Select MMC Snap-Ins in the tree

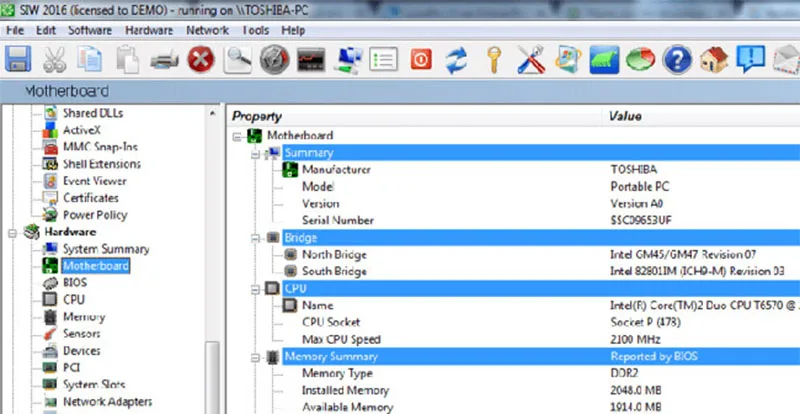[101, 147]
